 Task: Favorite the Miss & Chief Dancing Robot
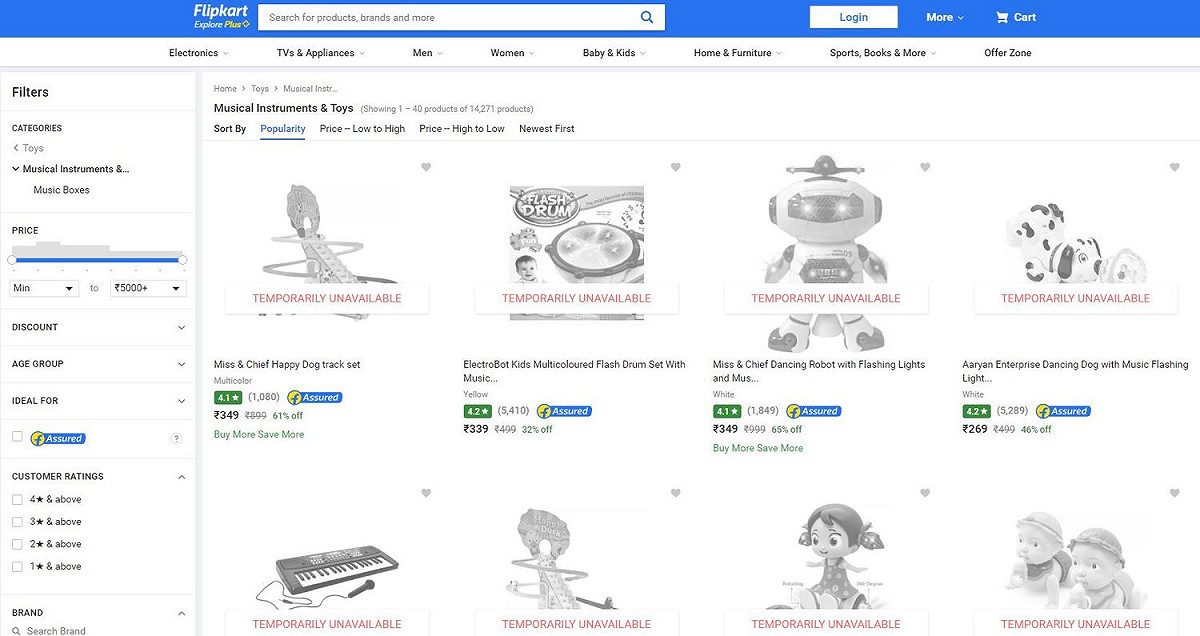click(925, 167)
